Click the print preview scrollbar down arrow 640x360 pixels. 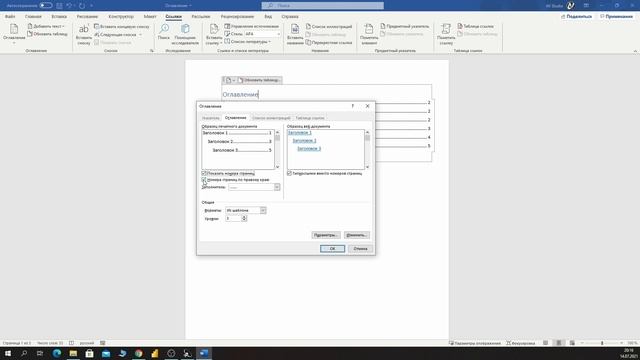pyautogui.click(x=278, y=167)
